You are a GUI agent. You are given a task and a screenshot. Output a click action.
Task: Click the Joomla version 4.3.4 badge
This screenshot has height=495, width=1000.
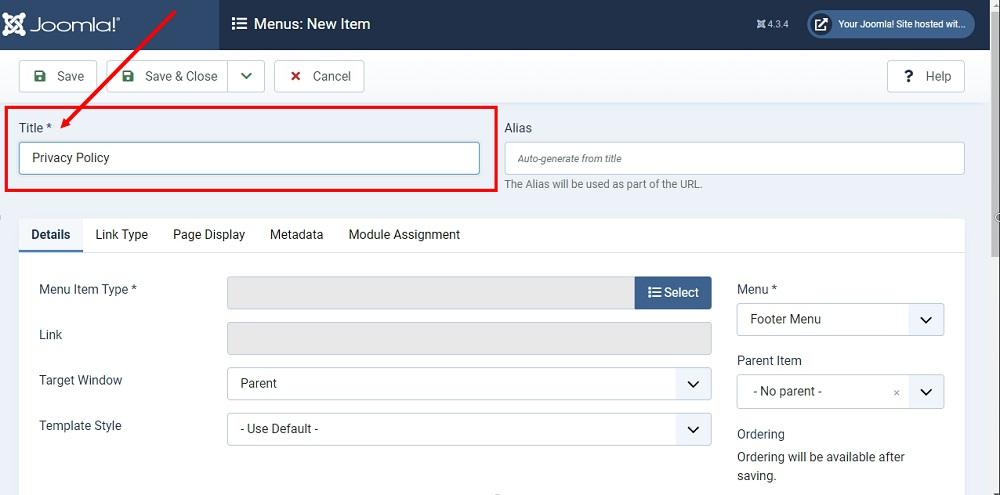pyautogui.click(x=772, y=24)
